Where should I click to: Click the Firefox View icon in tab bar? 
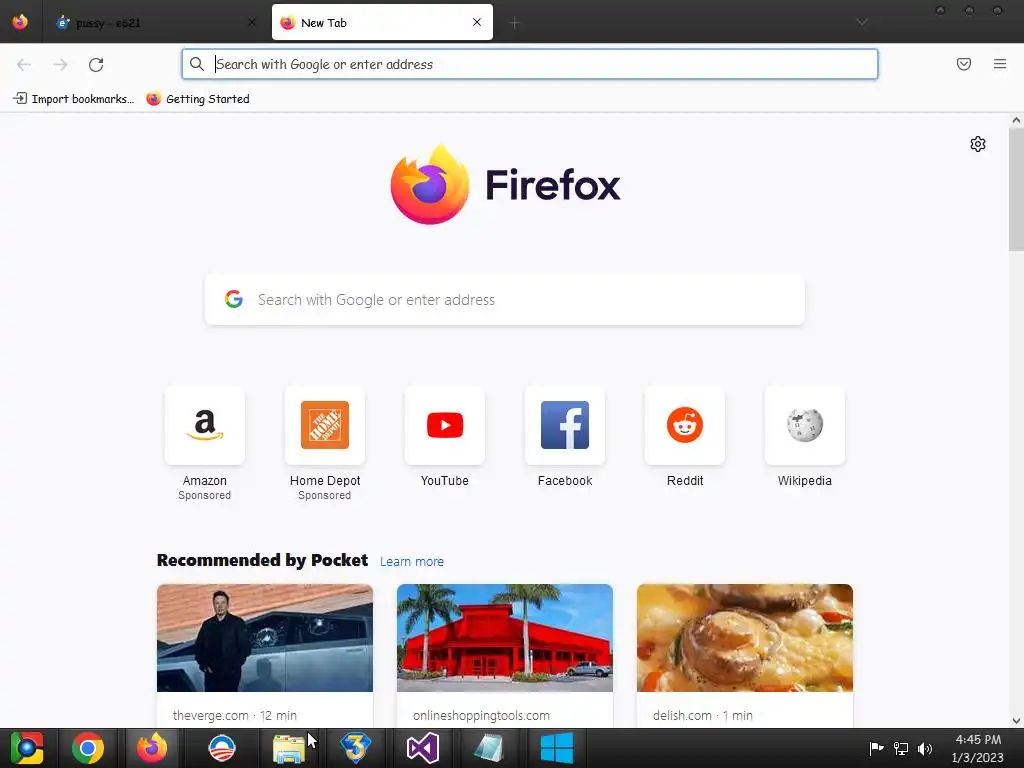point(20,22)
